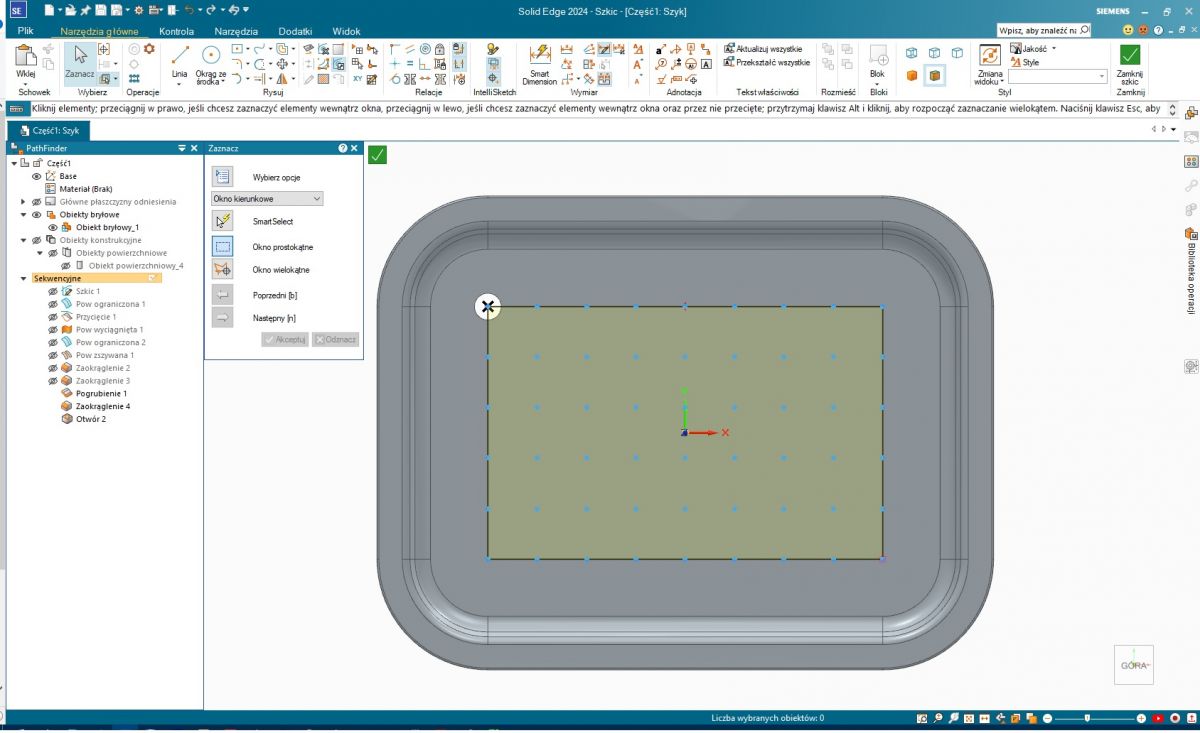The height and width of the screenshot is (733, 1200).
Task: Toggle visibility of Obiekt powierzchniowy_4
Action: 66,266
